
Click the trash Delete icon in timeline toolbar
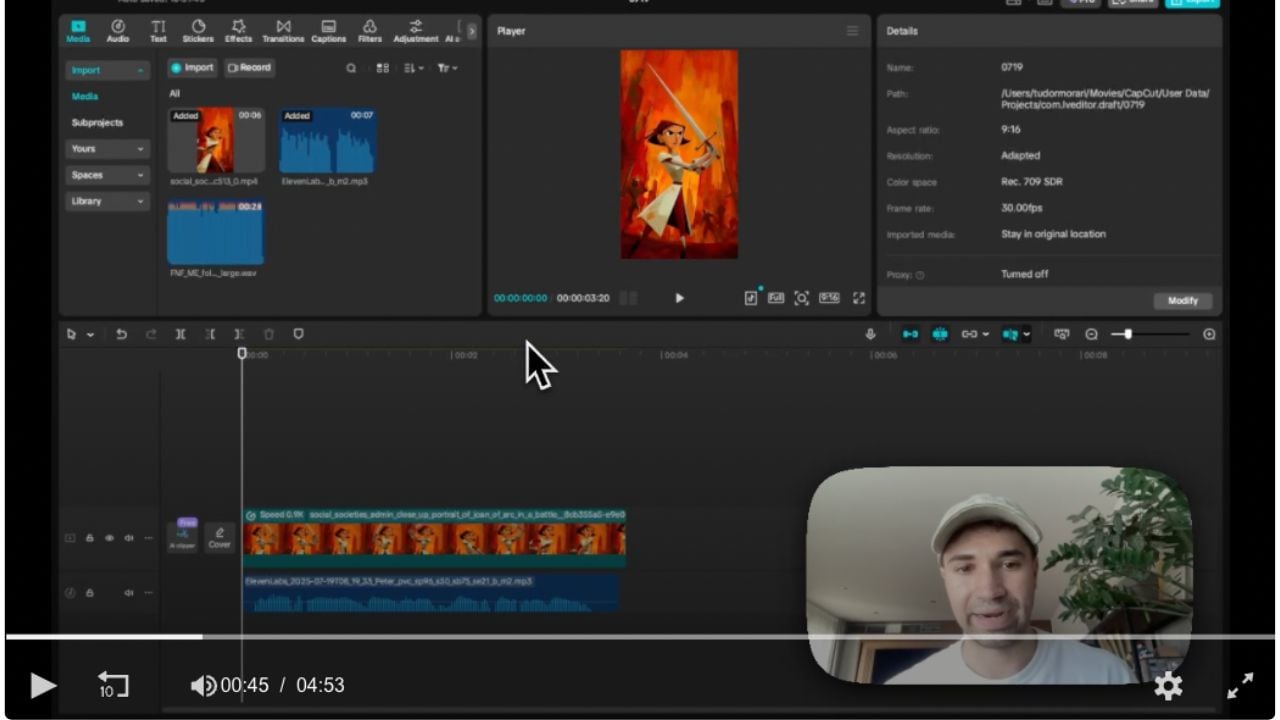(269, 334)
